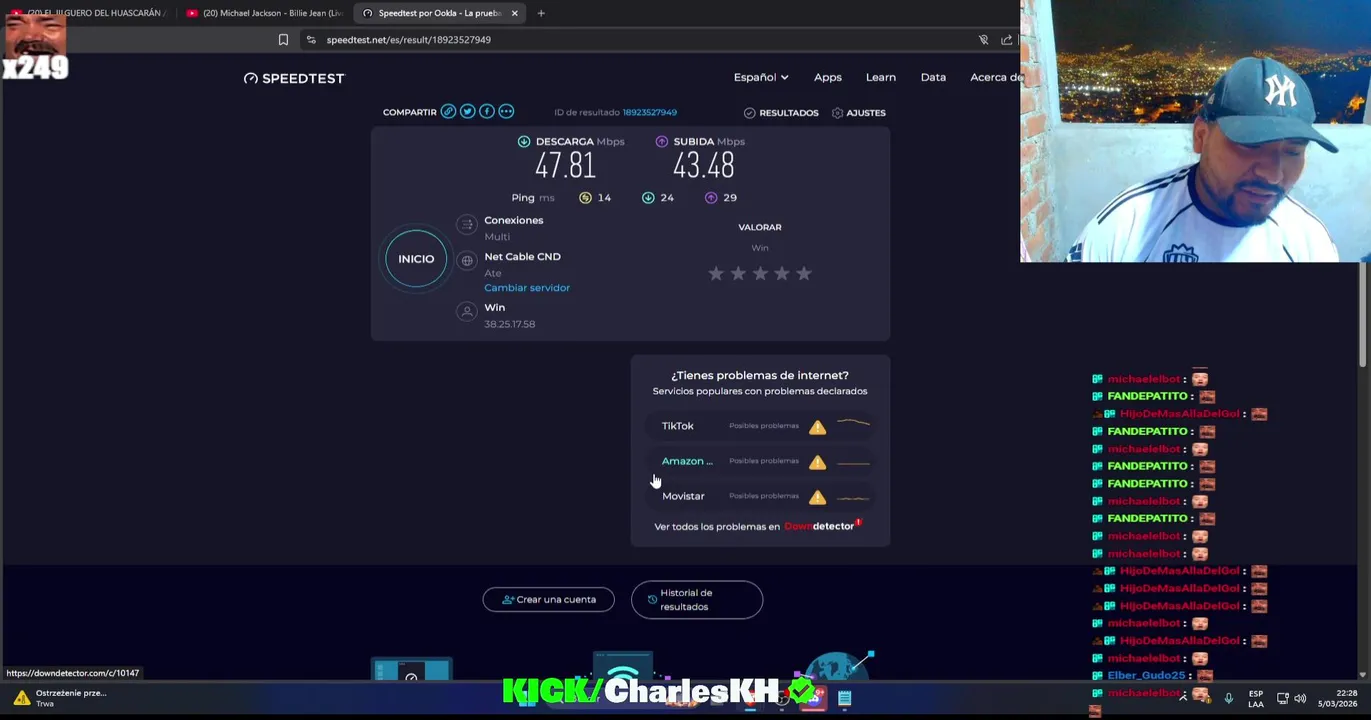Image resolution: width=1371 pixels, height=720 pixels.
Task: Click the Net Cable CND server name
Action: [x=522, y=257]
